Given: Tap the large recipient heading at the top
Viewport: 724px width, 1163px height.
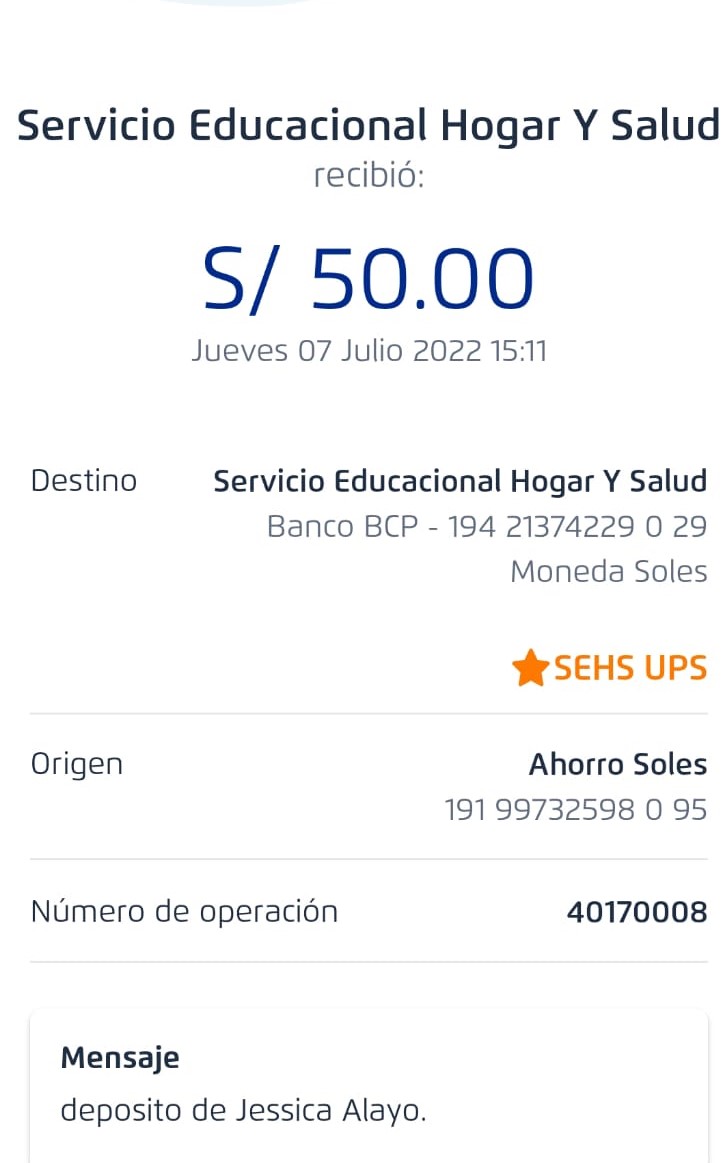Looking at the screenshot, I should point(368,126).
